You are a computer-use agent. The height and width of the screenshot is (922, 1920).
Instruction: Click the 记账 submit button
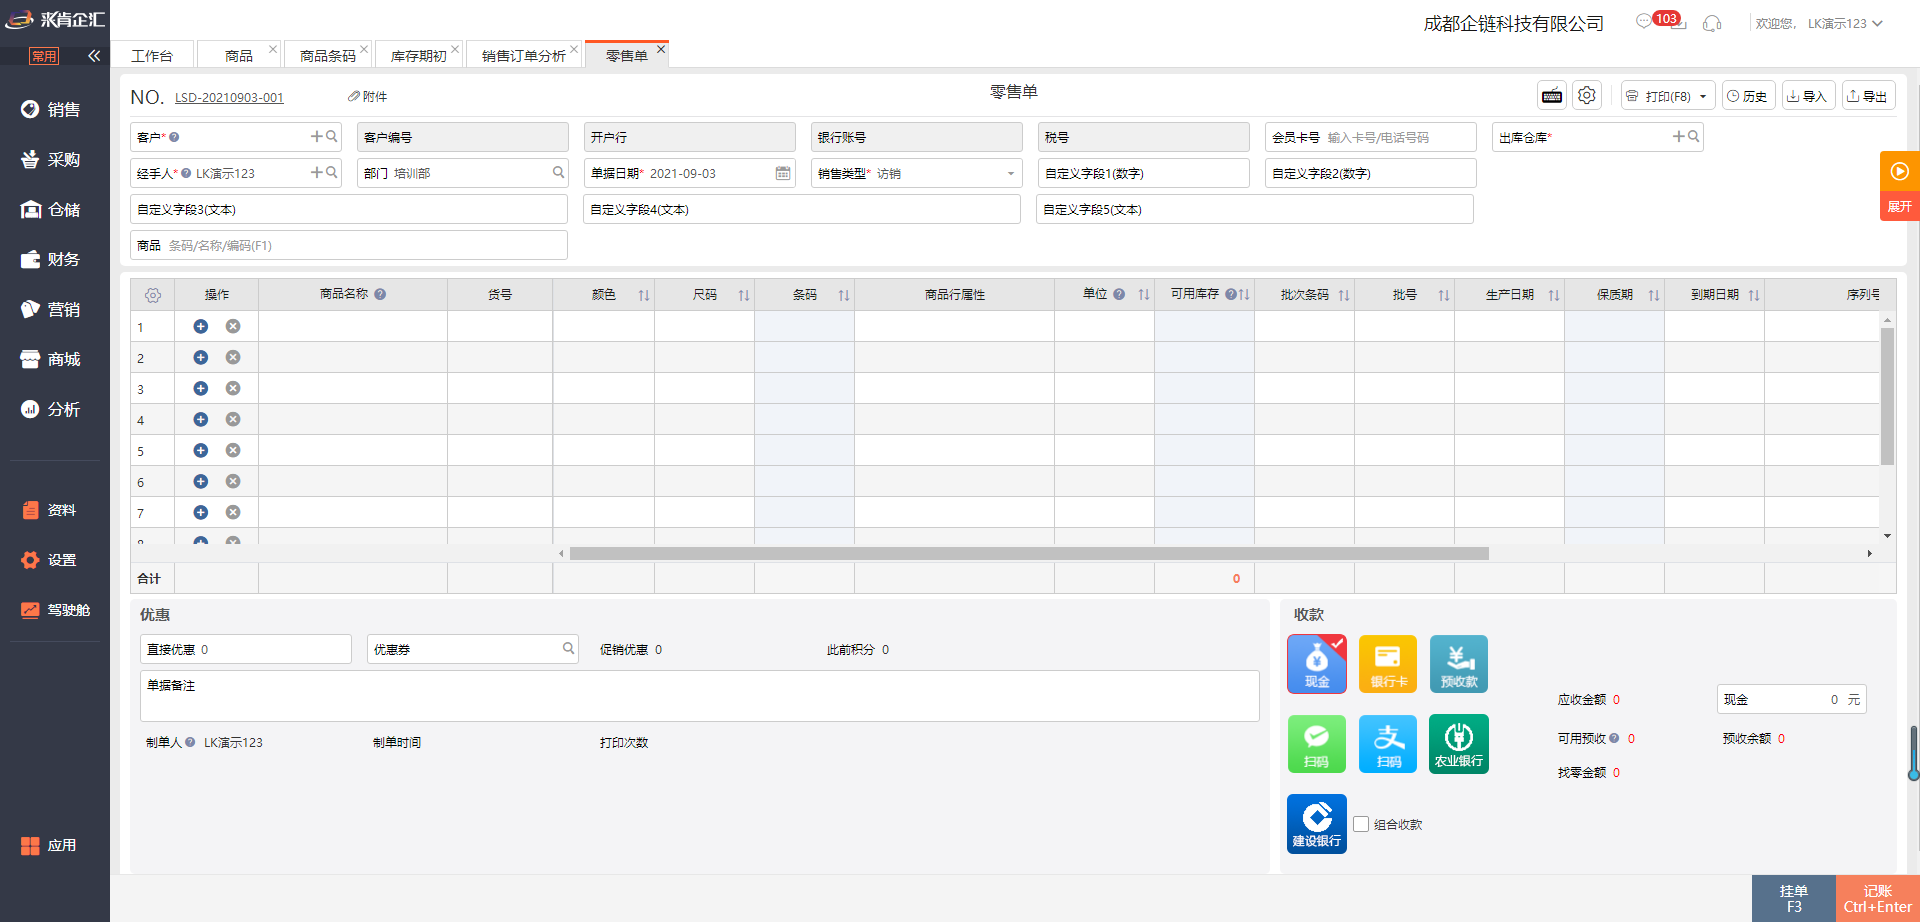pyautogui.click(x=1877, y=898)
